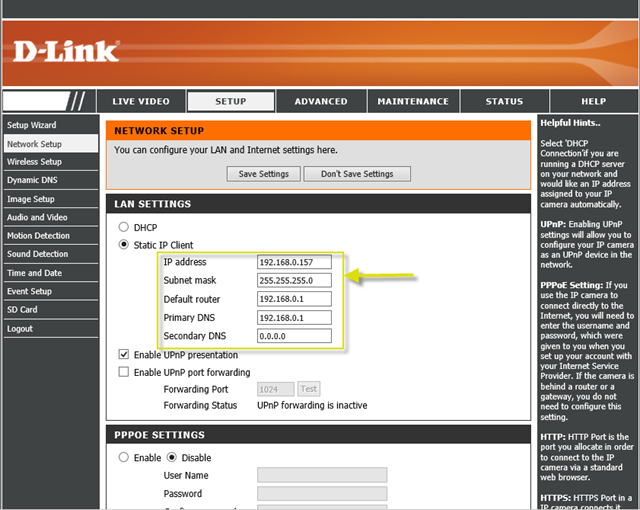Open Setup Wizard in sidebar

point(51,125)
